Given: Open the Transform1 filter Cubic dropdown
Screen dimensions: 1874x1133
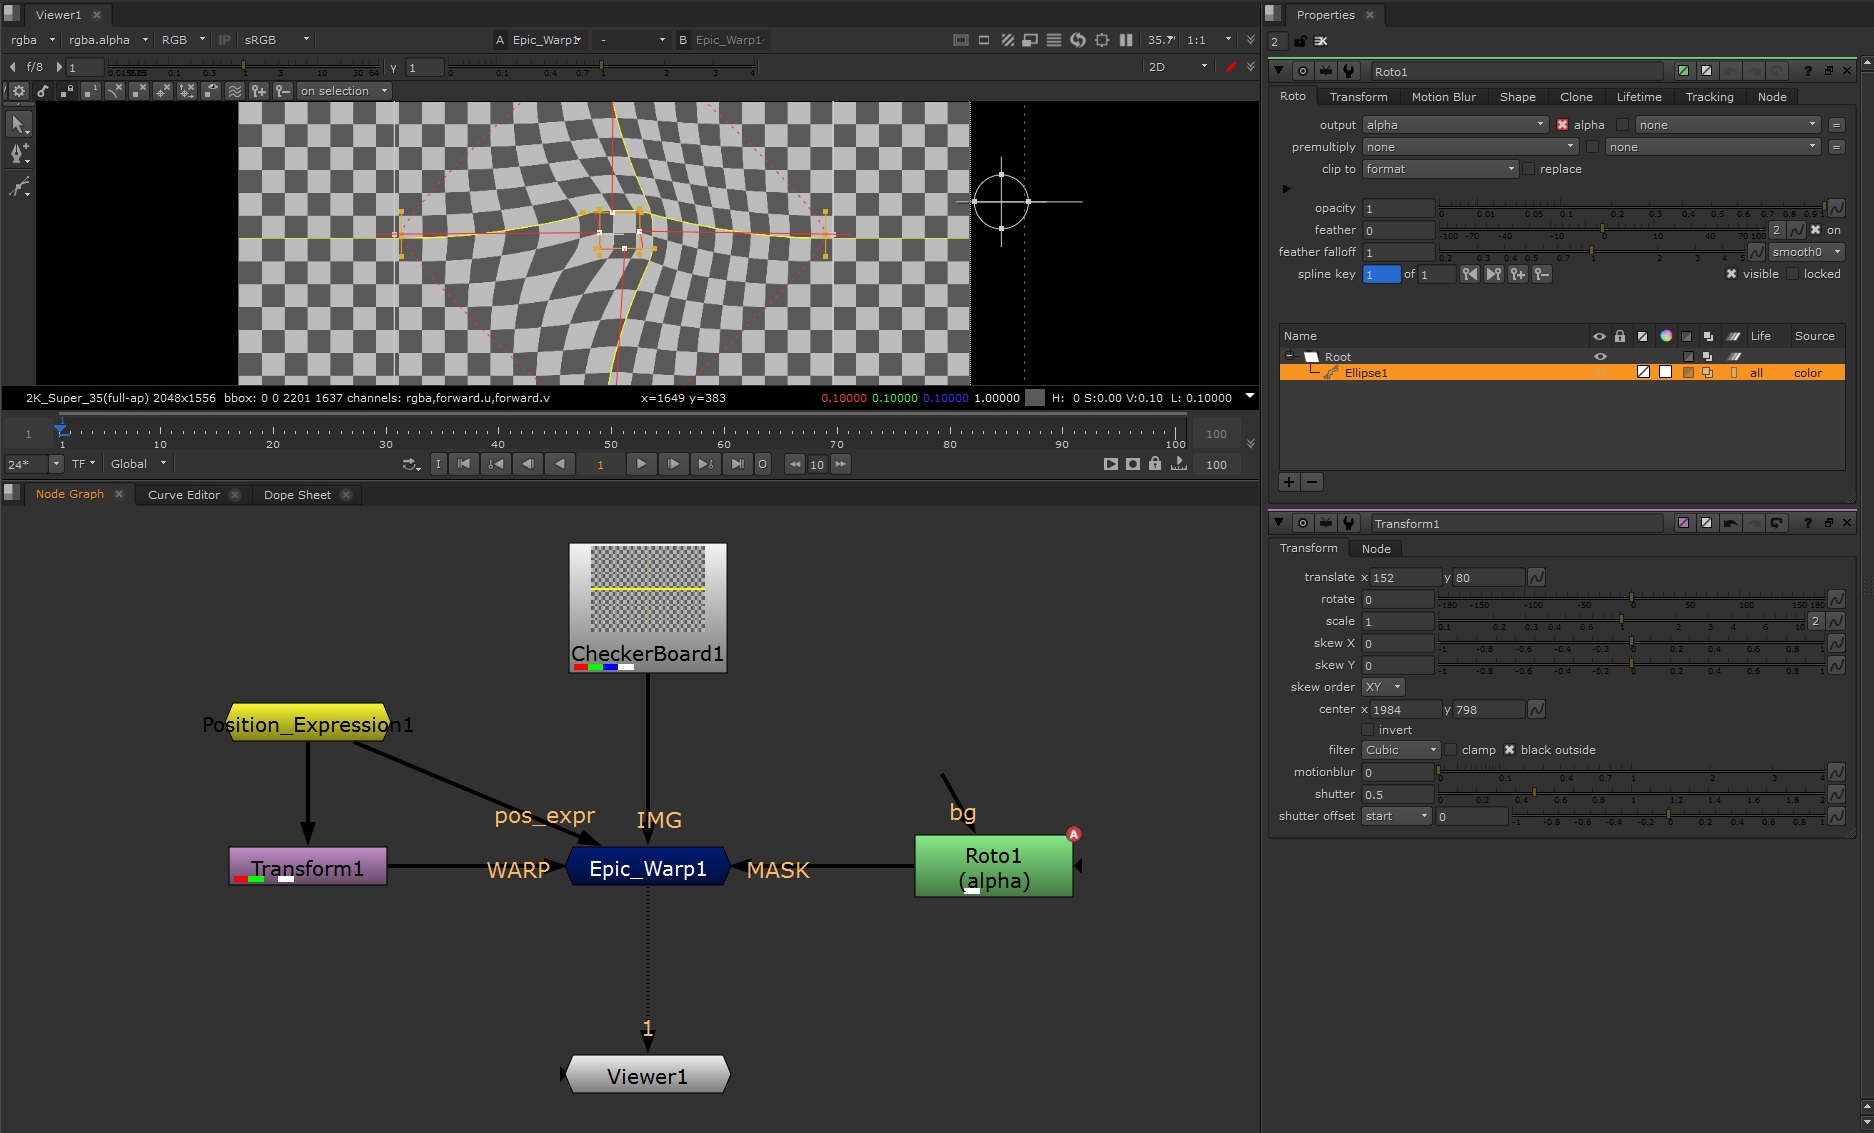Looking at the screenshot, I should point(1400,750).
